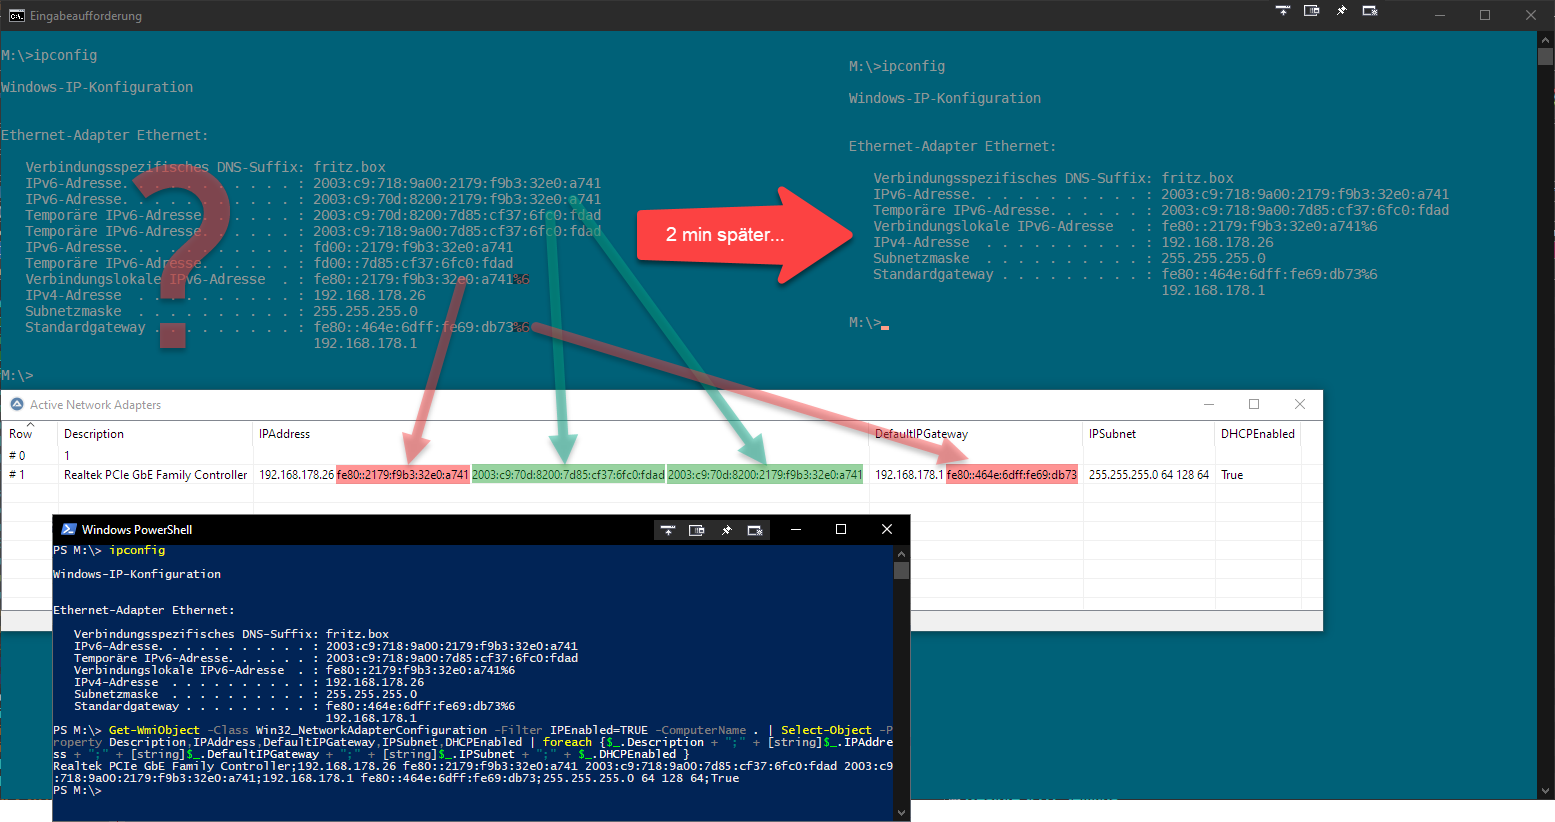Click the Eingabeaufforderung scrollbar thumb
This screenshot has height=822, width=1555.
pos(1545,56)
